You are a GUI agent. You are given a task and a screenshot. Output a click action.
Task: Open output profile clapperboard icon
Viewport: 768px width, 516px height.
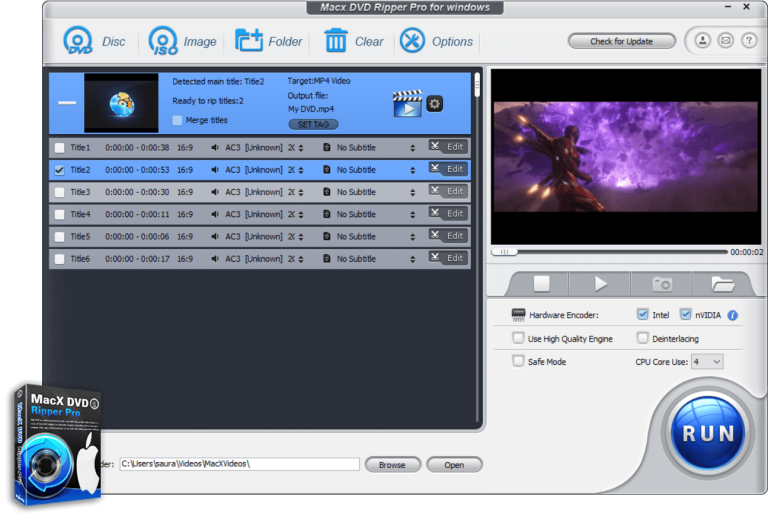(408, 104)
